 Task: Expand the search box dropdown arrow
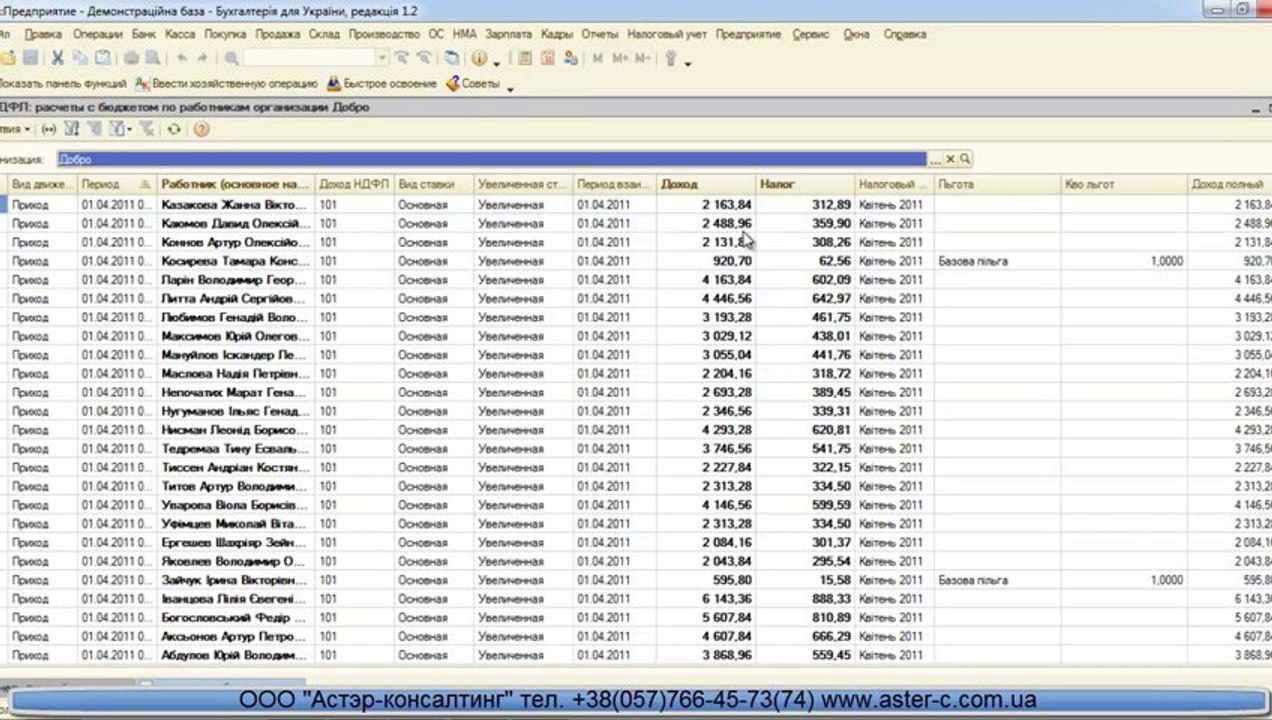pyautogui.click(x=384, y=58)
